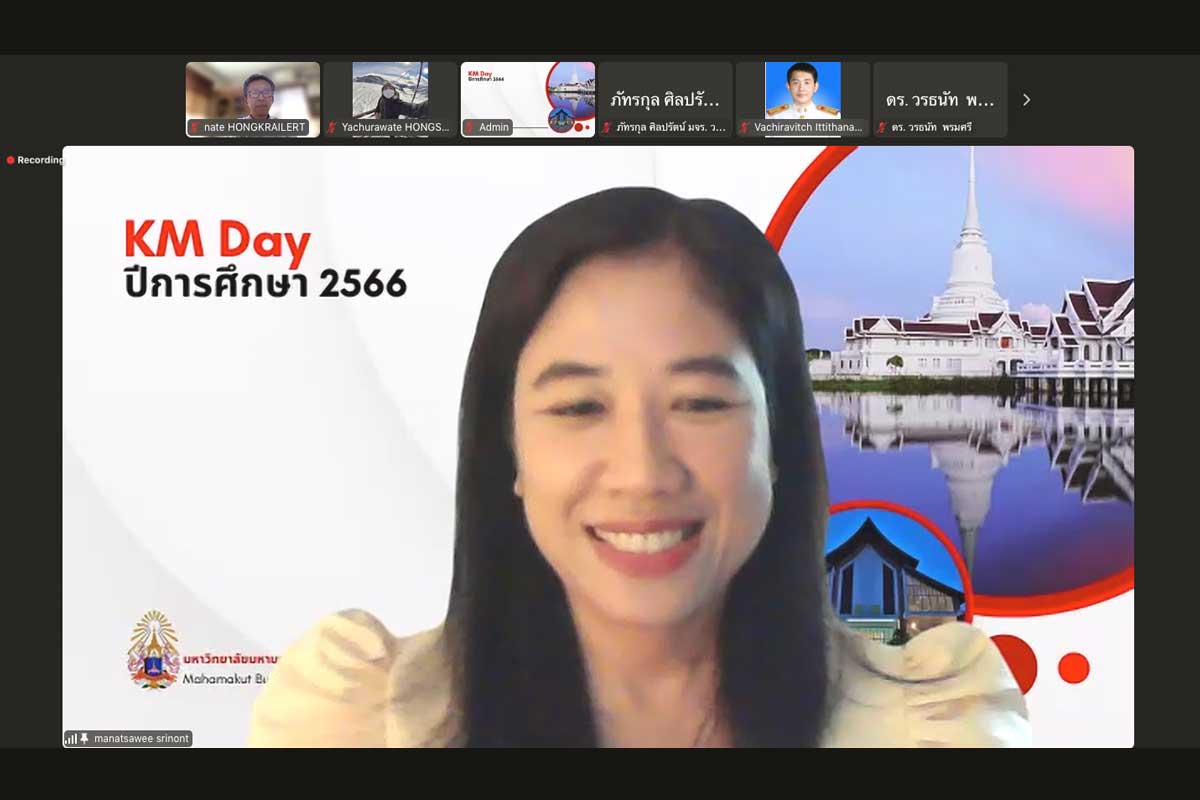Click the muted mic icon beside ภัทรกุล ศิลปรัตน์
This screenshot has width=1200, height=800.
click(607, 128)
